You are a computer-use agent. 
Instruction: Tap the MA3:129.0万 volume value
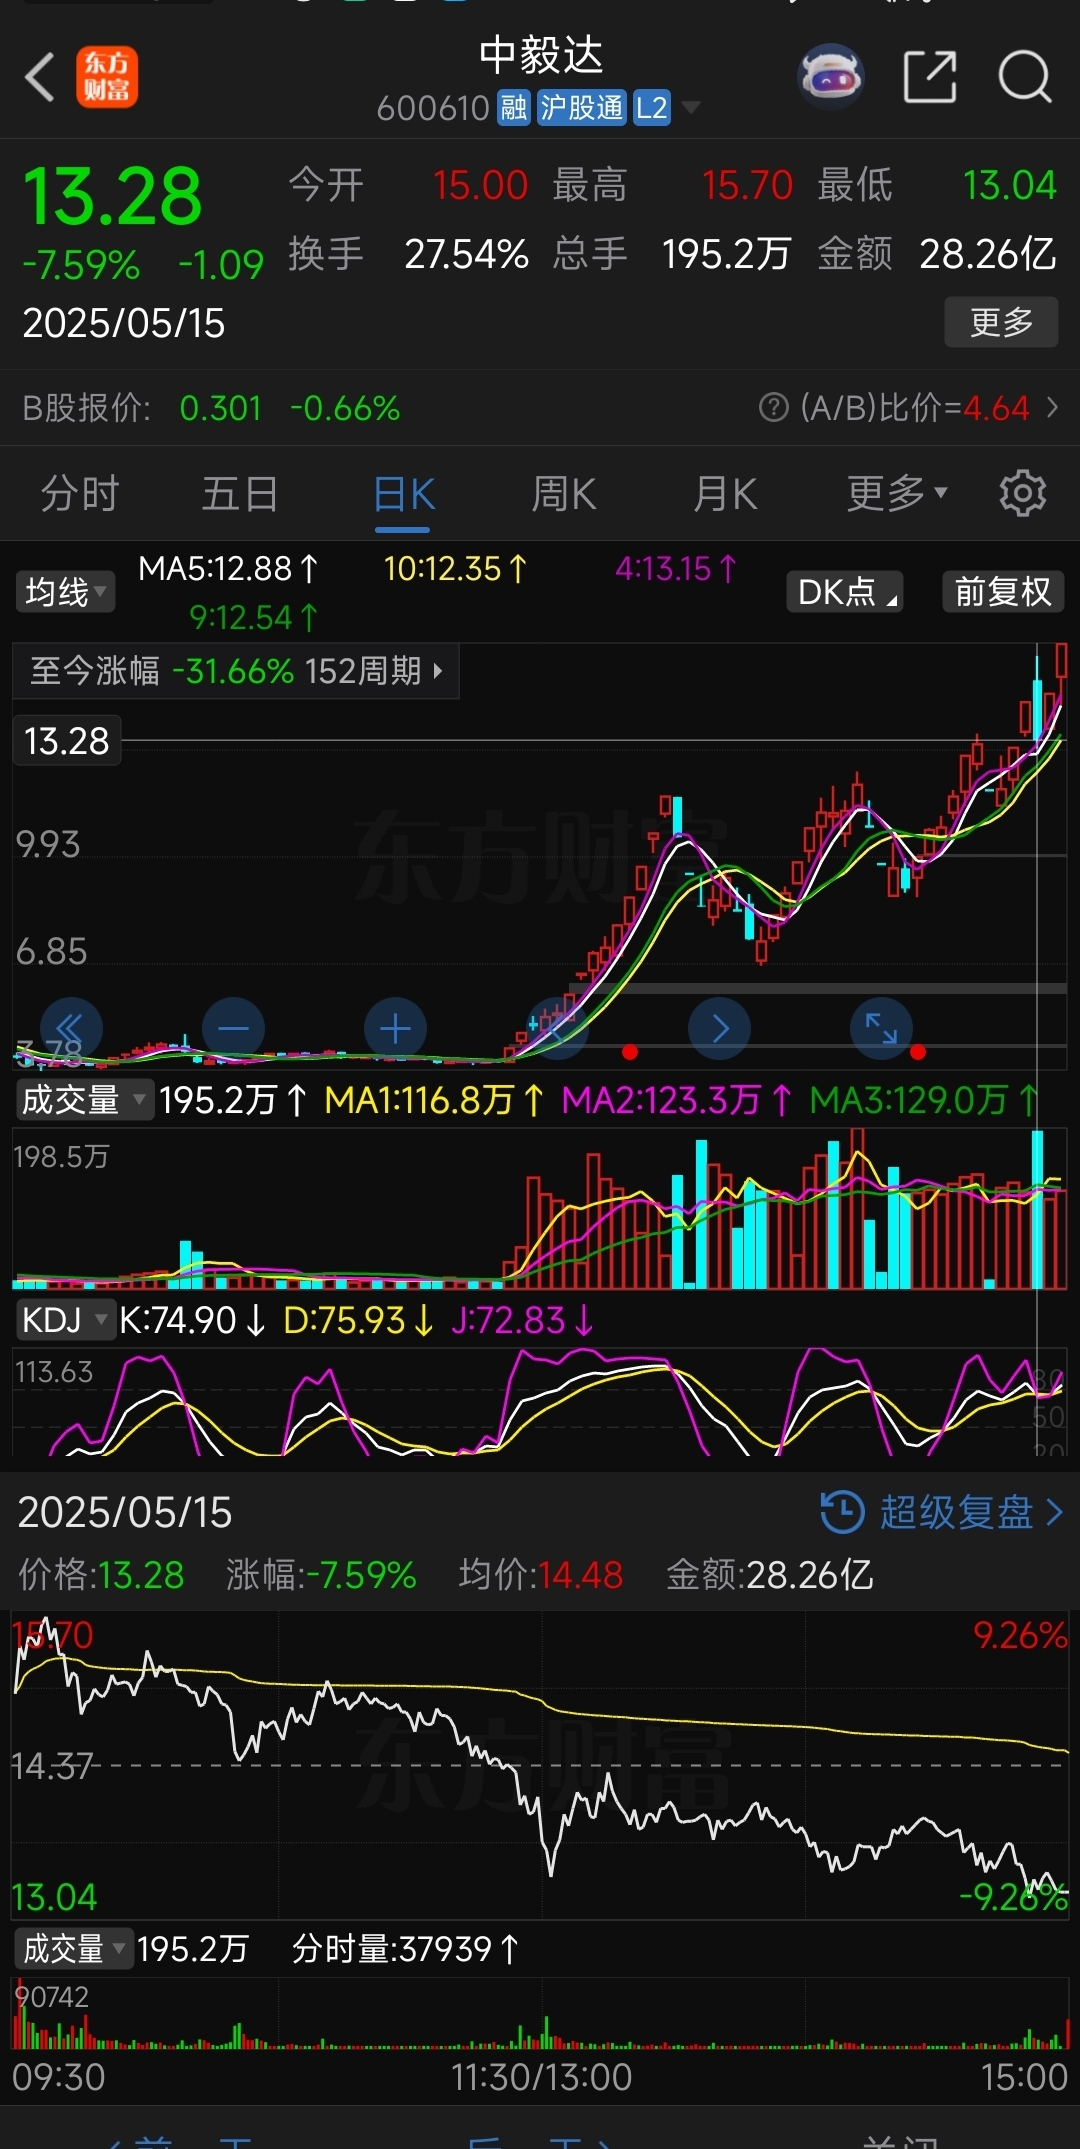[924, 1100]
